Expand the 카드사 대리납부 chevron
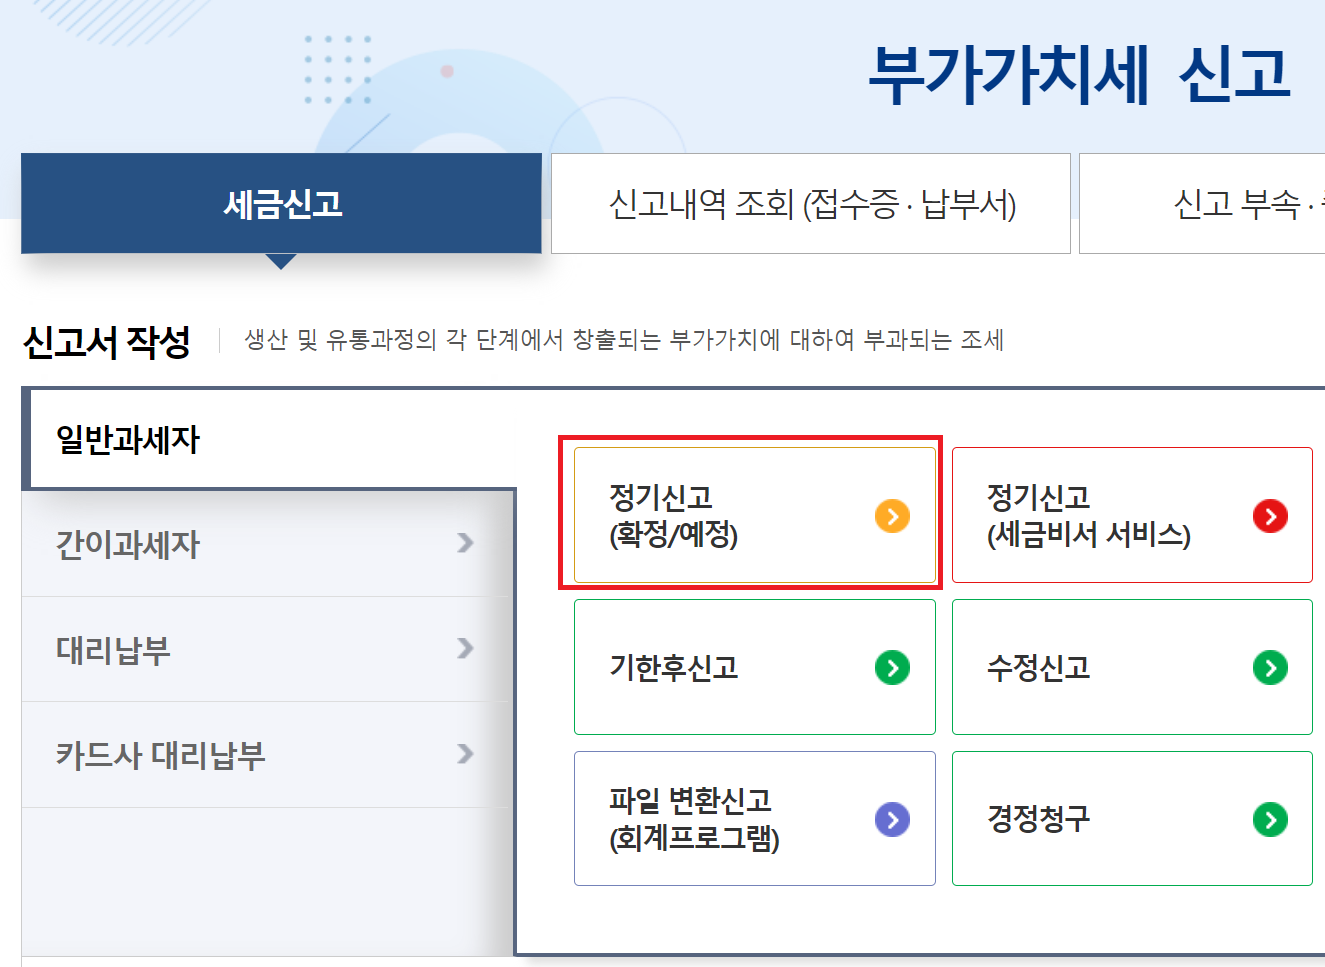This screenshot has width=1325, height=967. 465,754
